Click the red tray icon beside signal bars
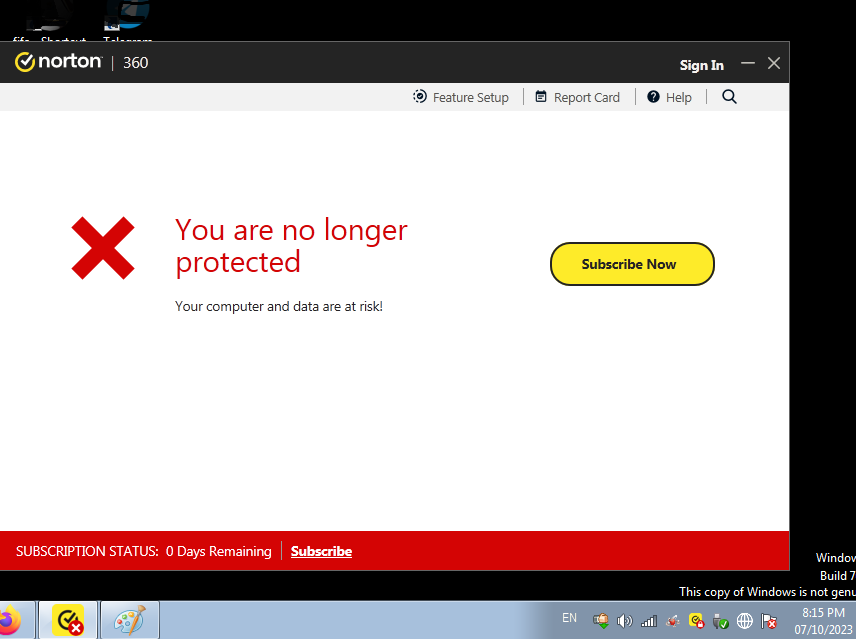 (673, 620)
